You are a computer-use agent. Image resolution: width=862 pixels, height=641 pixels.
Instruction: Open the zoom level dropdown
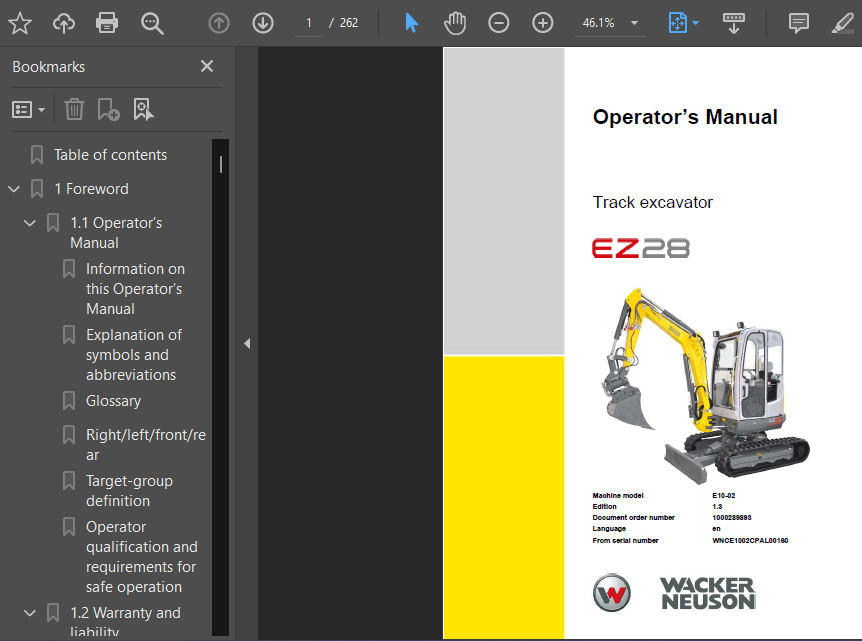coord(633,22)
